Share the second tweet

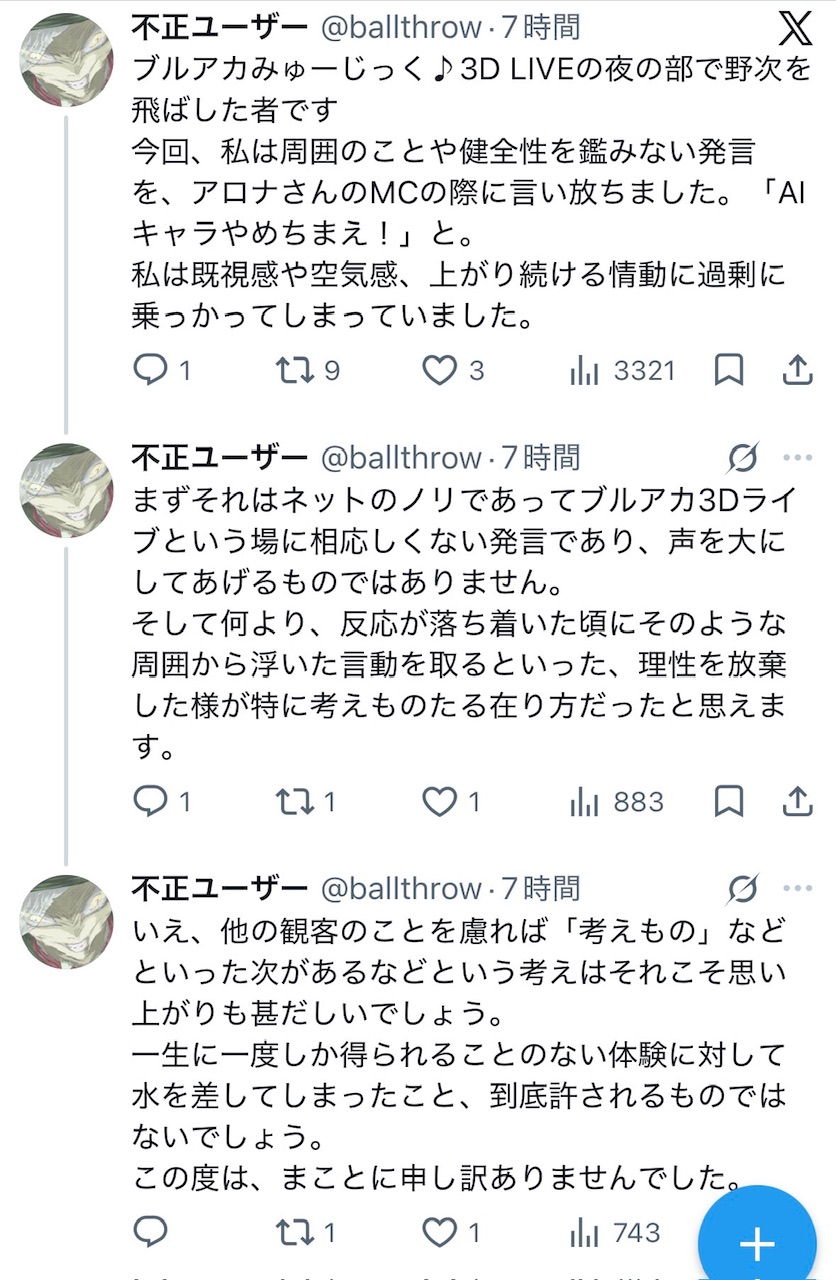coord(797,801)
